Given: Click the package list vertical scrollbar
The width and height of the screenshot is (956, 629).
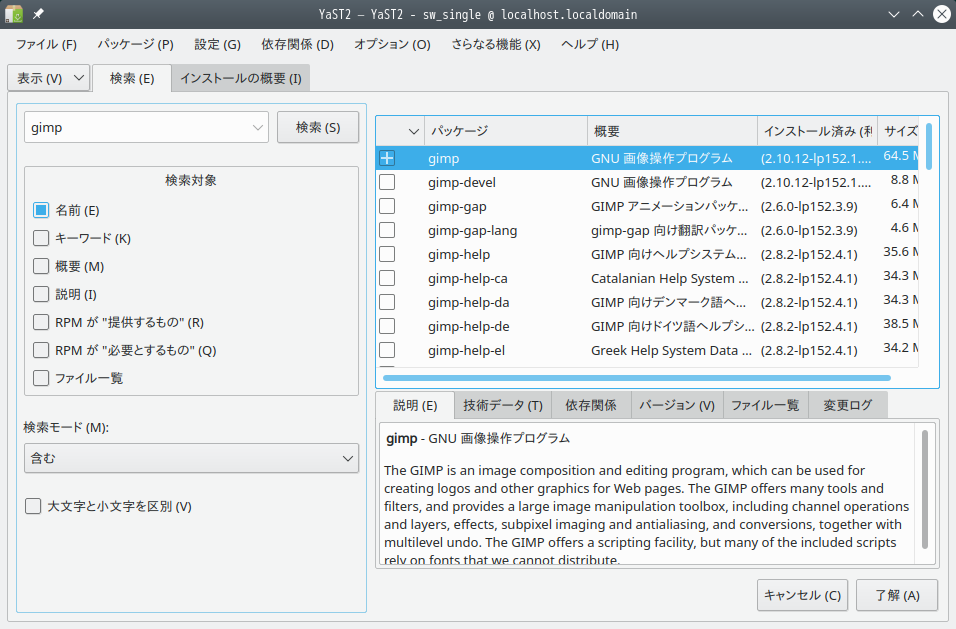Looking at the screenshot, I should point(929,146).
